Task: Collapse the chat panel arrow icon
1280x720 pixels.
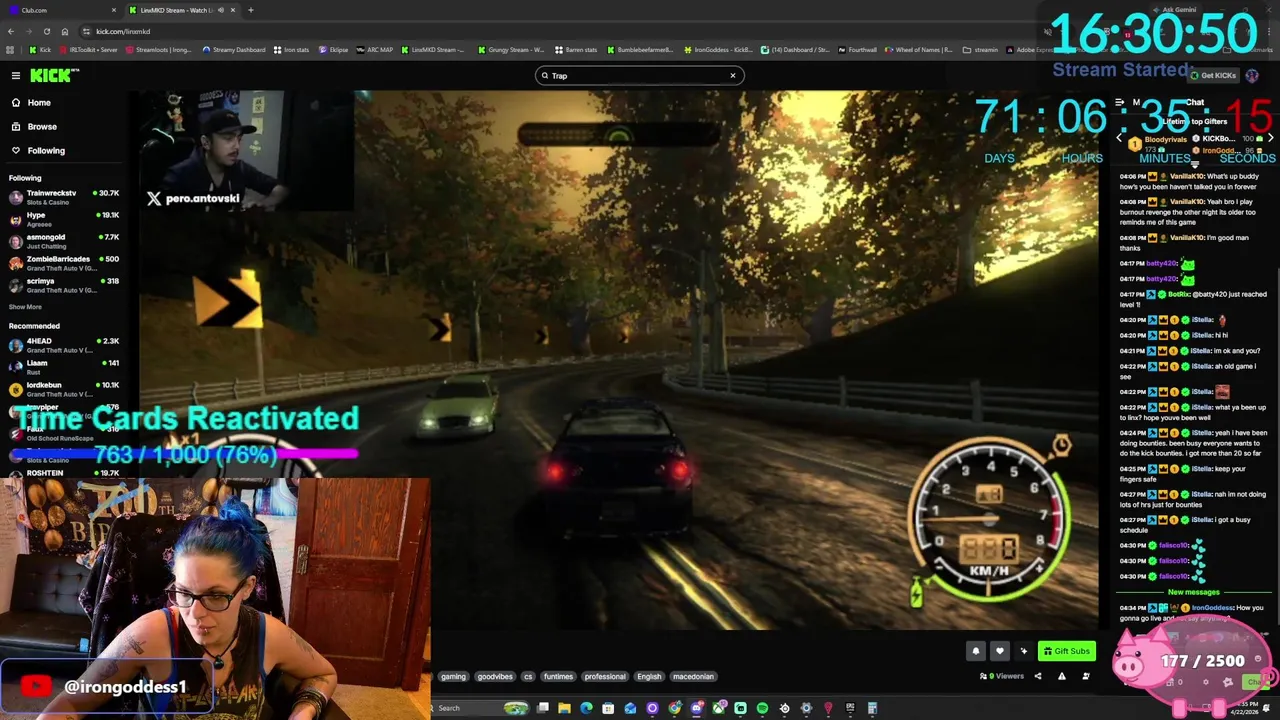Action: point(1120,102)
